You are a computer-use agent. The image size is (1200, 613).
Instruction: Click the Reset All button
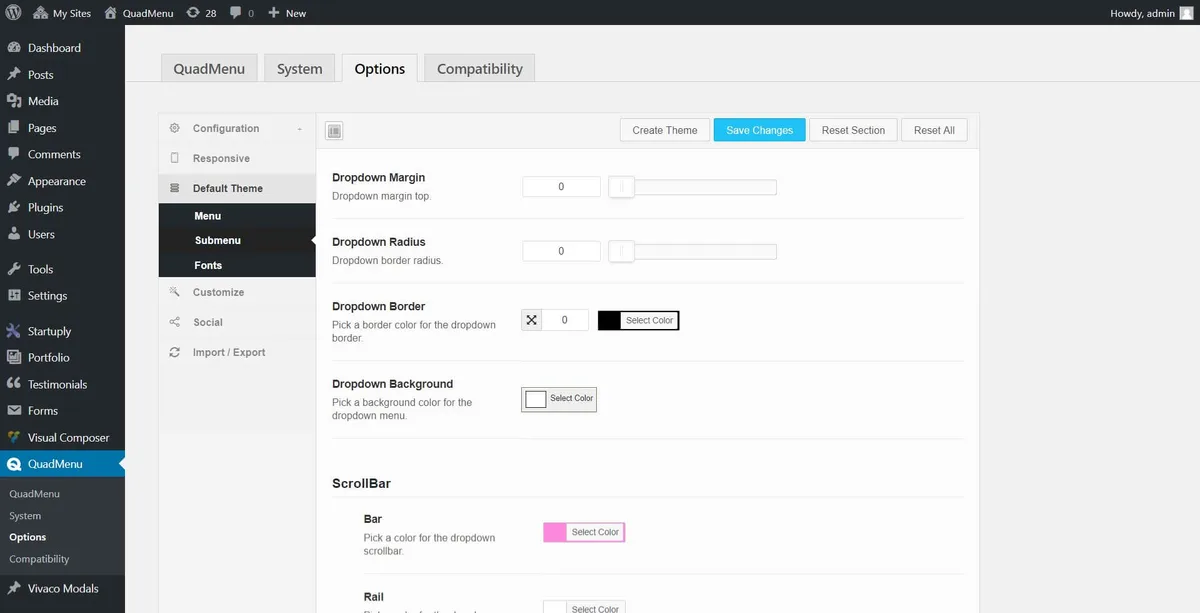[x=934, y=130]
